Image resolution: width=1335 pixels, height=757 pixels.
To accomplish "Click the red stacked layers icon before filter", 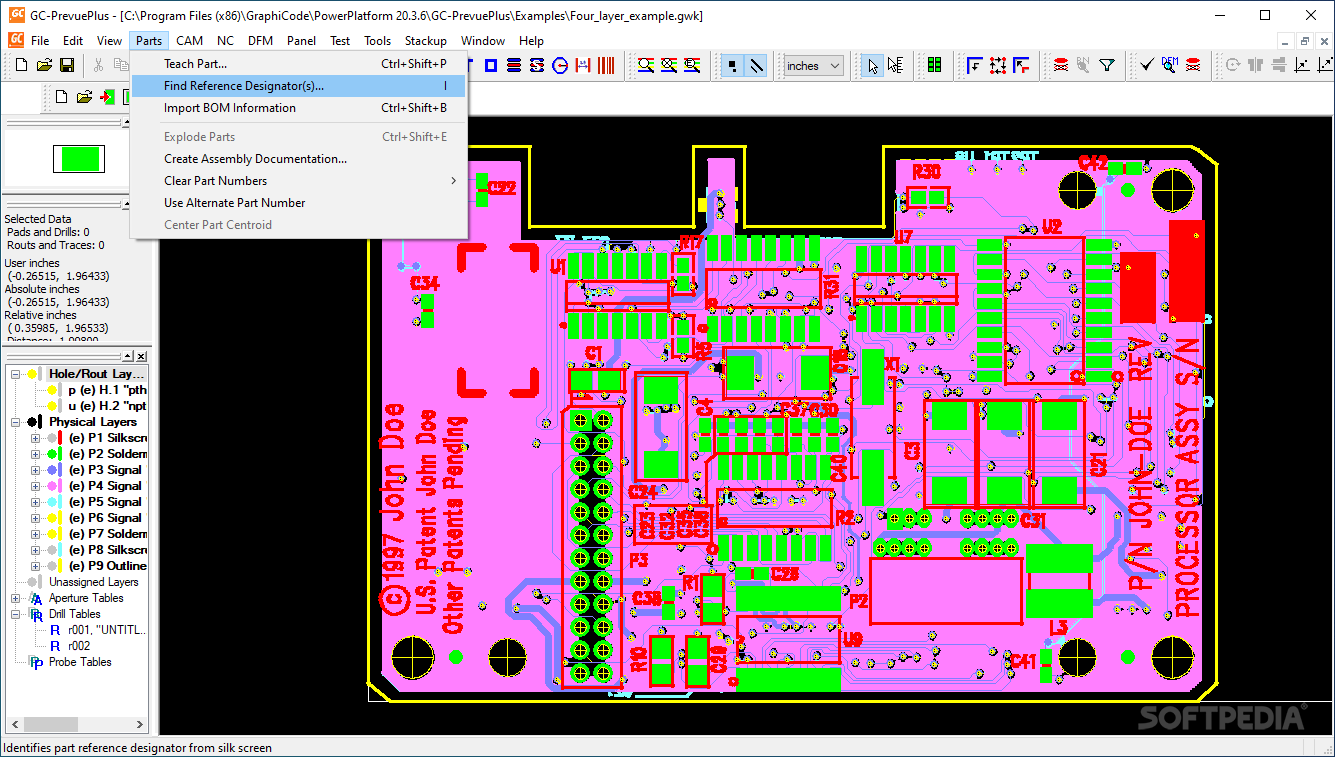I will (1060, 66).
